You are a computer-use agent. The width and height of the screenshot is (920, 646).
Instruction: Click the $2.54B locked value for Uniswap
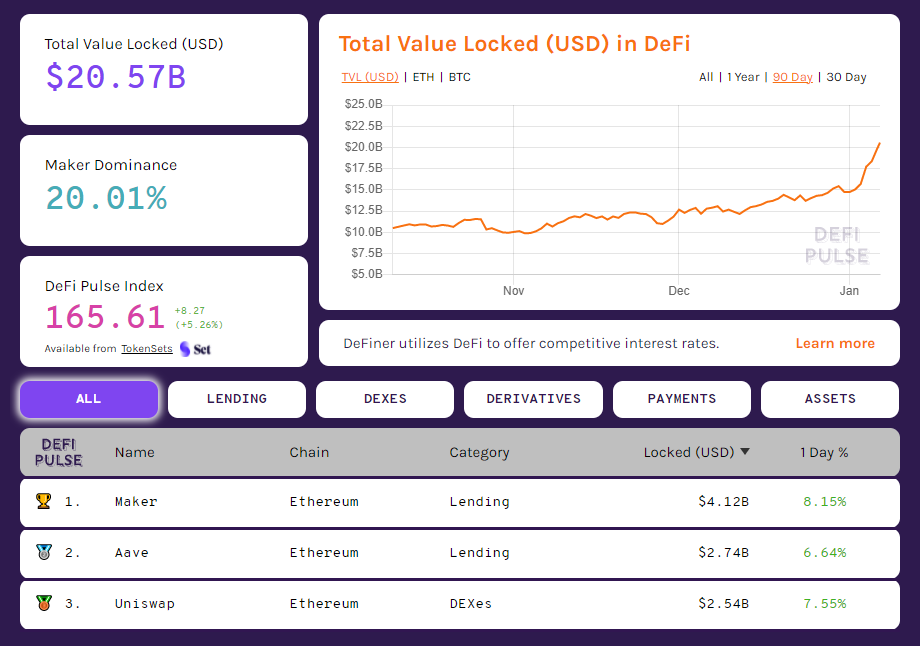723,604
